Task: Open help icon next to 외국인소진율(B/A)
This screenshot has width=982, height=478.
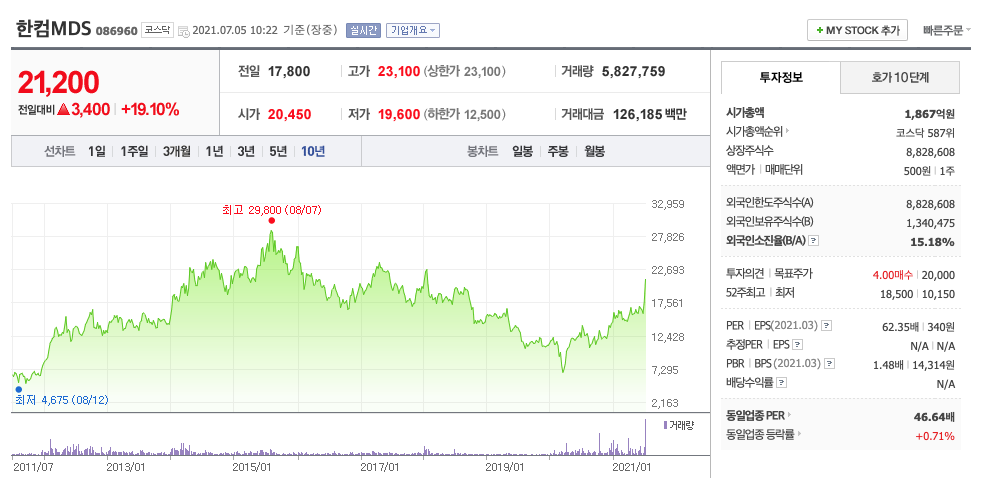Action: point(814,241)
